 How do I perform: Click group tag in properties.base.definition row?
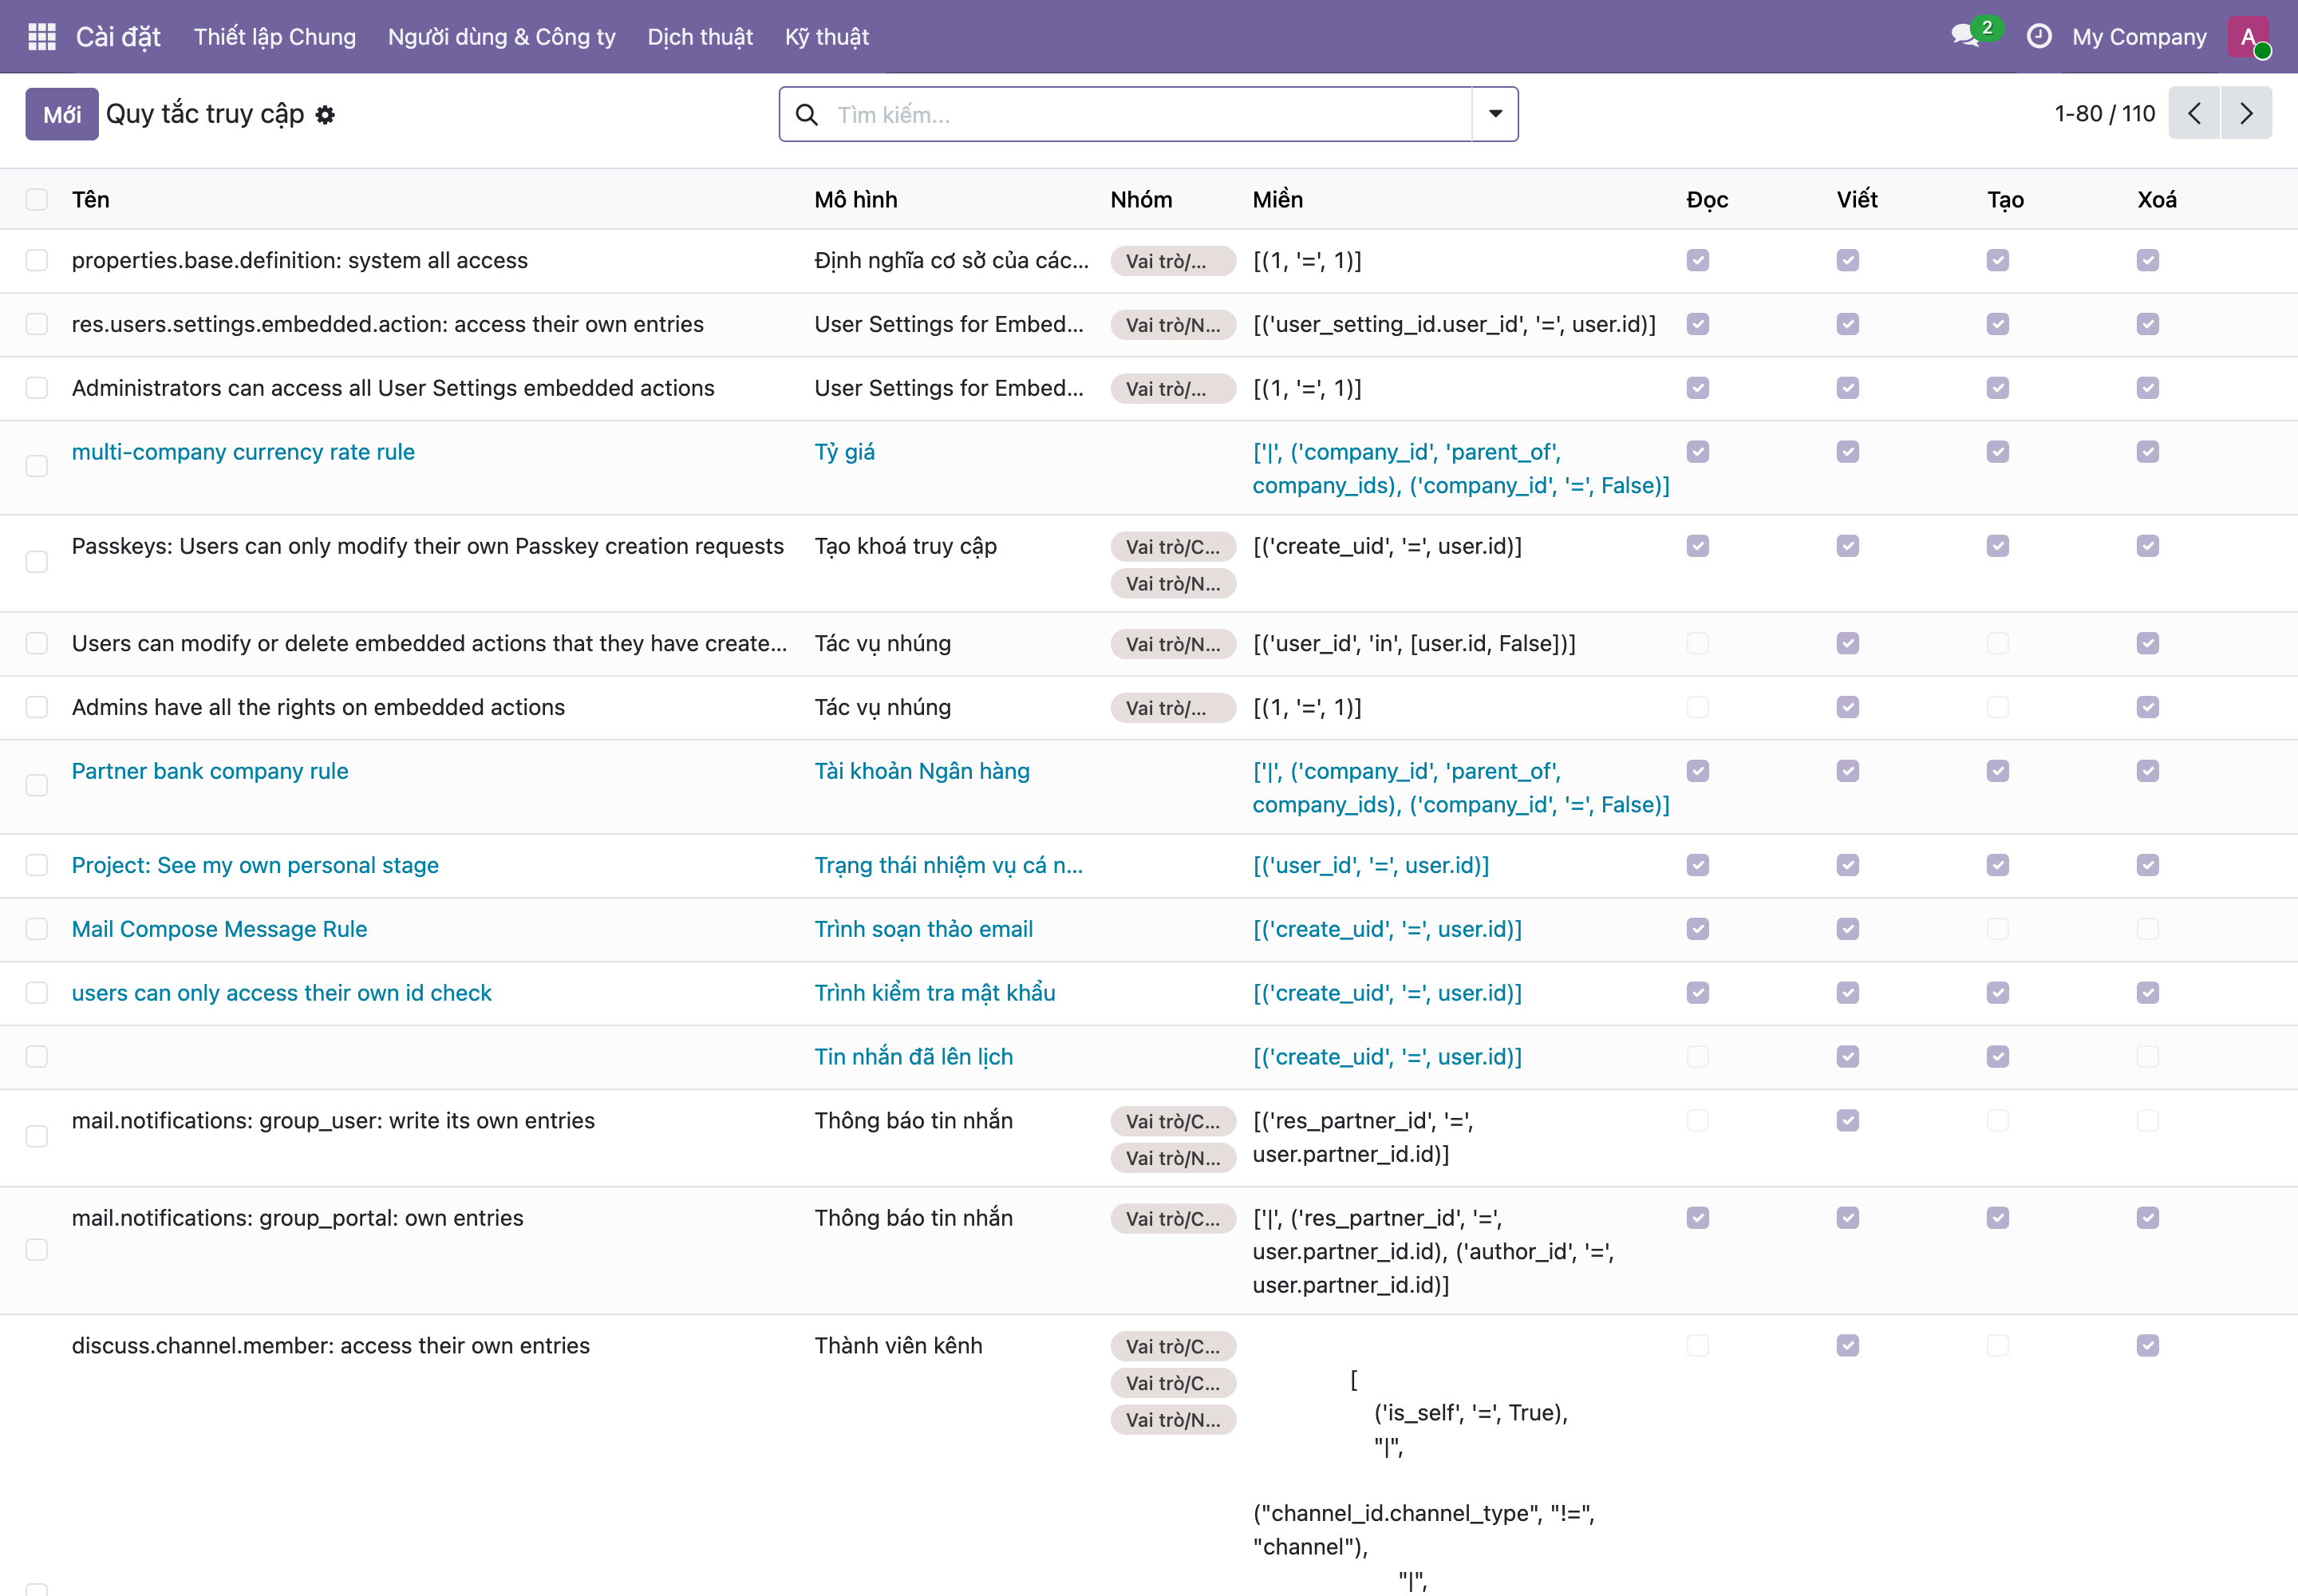(1173, 261)
